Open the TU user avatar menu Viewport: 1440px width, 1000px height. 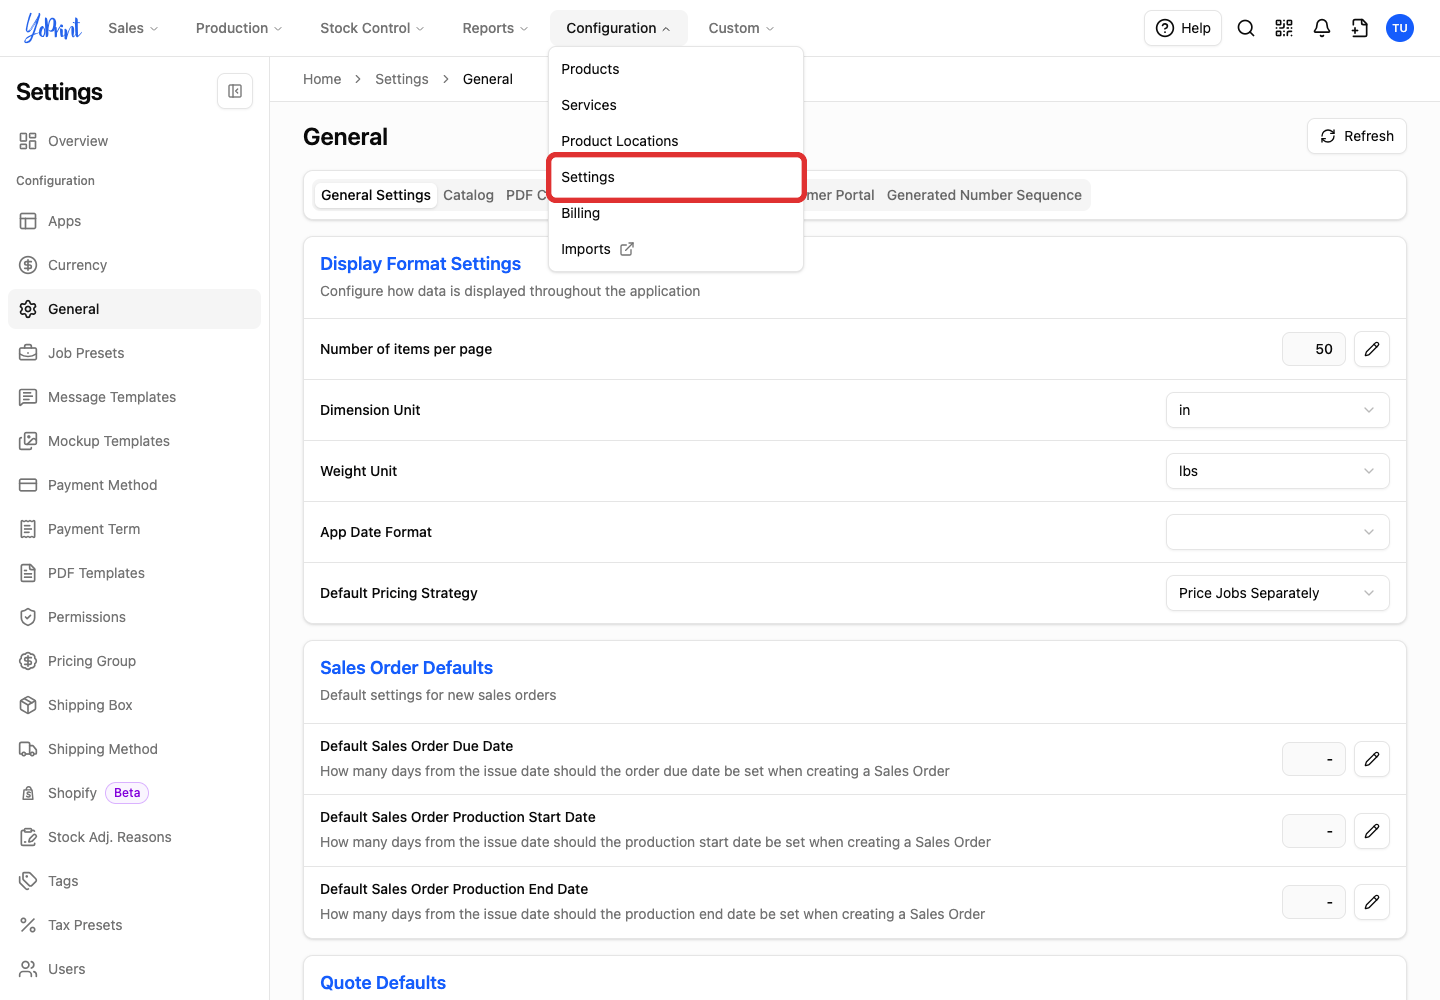point(1400,28)
